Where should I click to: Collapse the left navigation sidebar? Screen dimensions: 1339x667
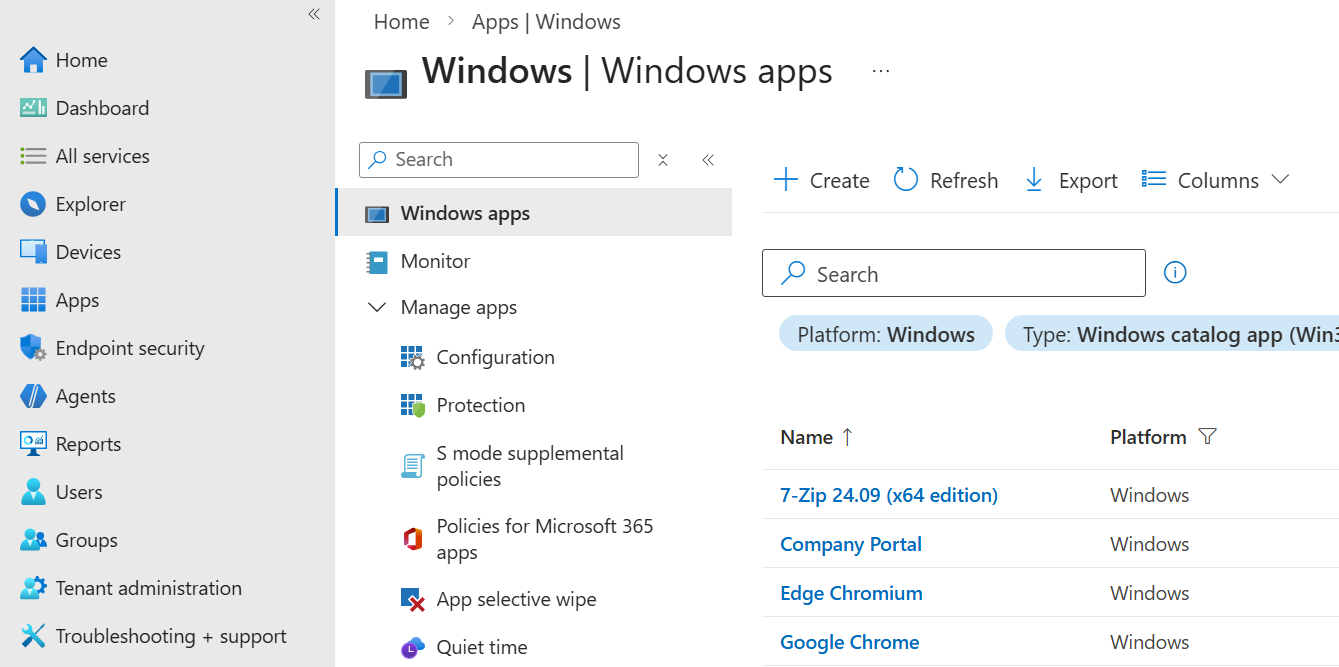coord(314,14)
